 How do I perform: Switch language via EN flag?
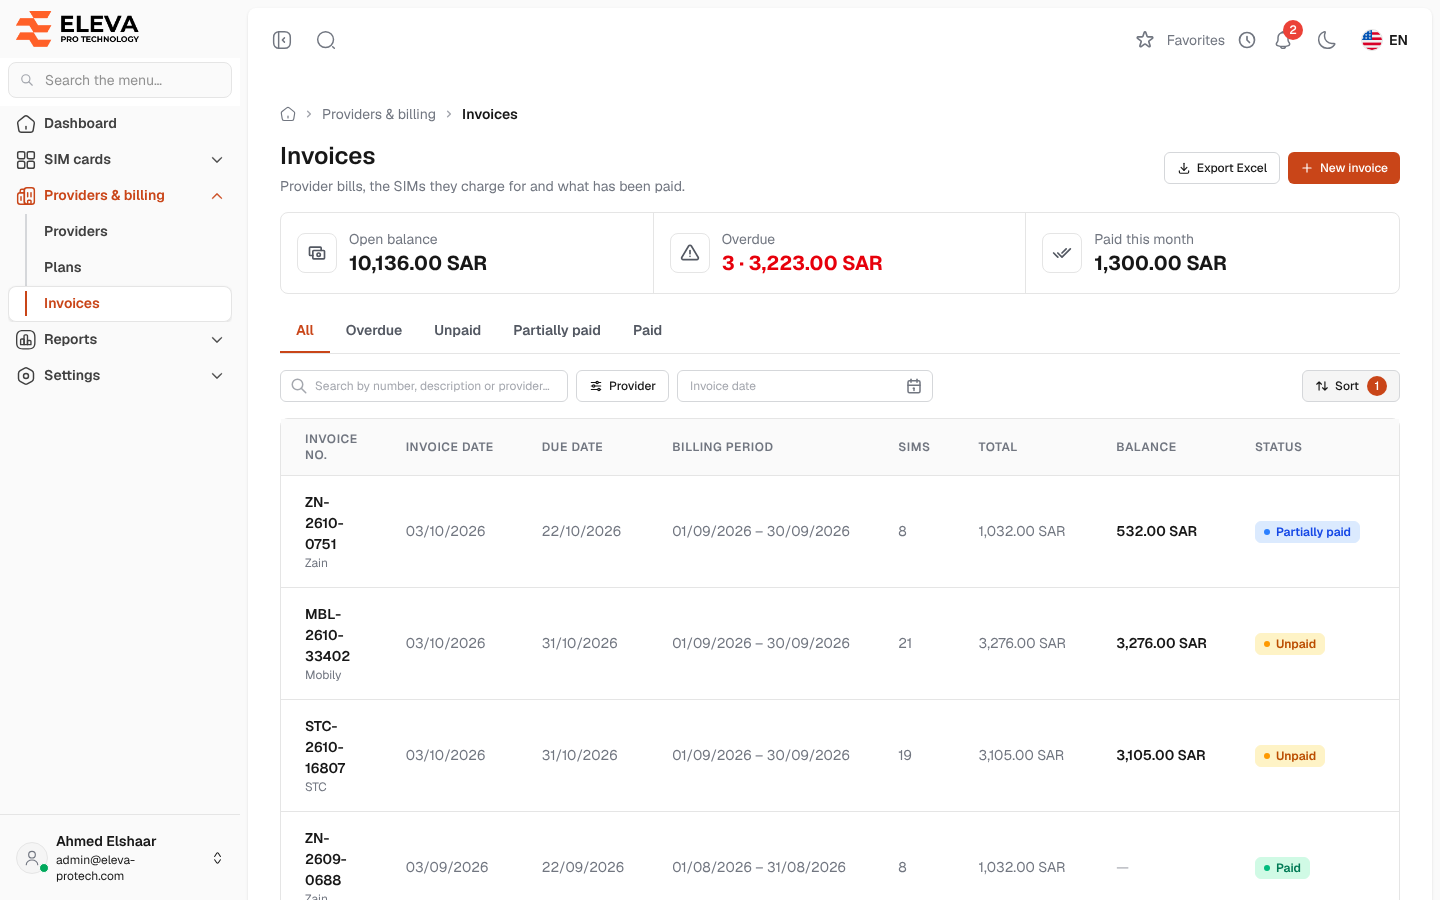point(1385,40)
